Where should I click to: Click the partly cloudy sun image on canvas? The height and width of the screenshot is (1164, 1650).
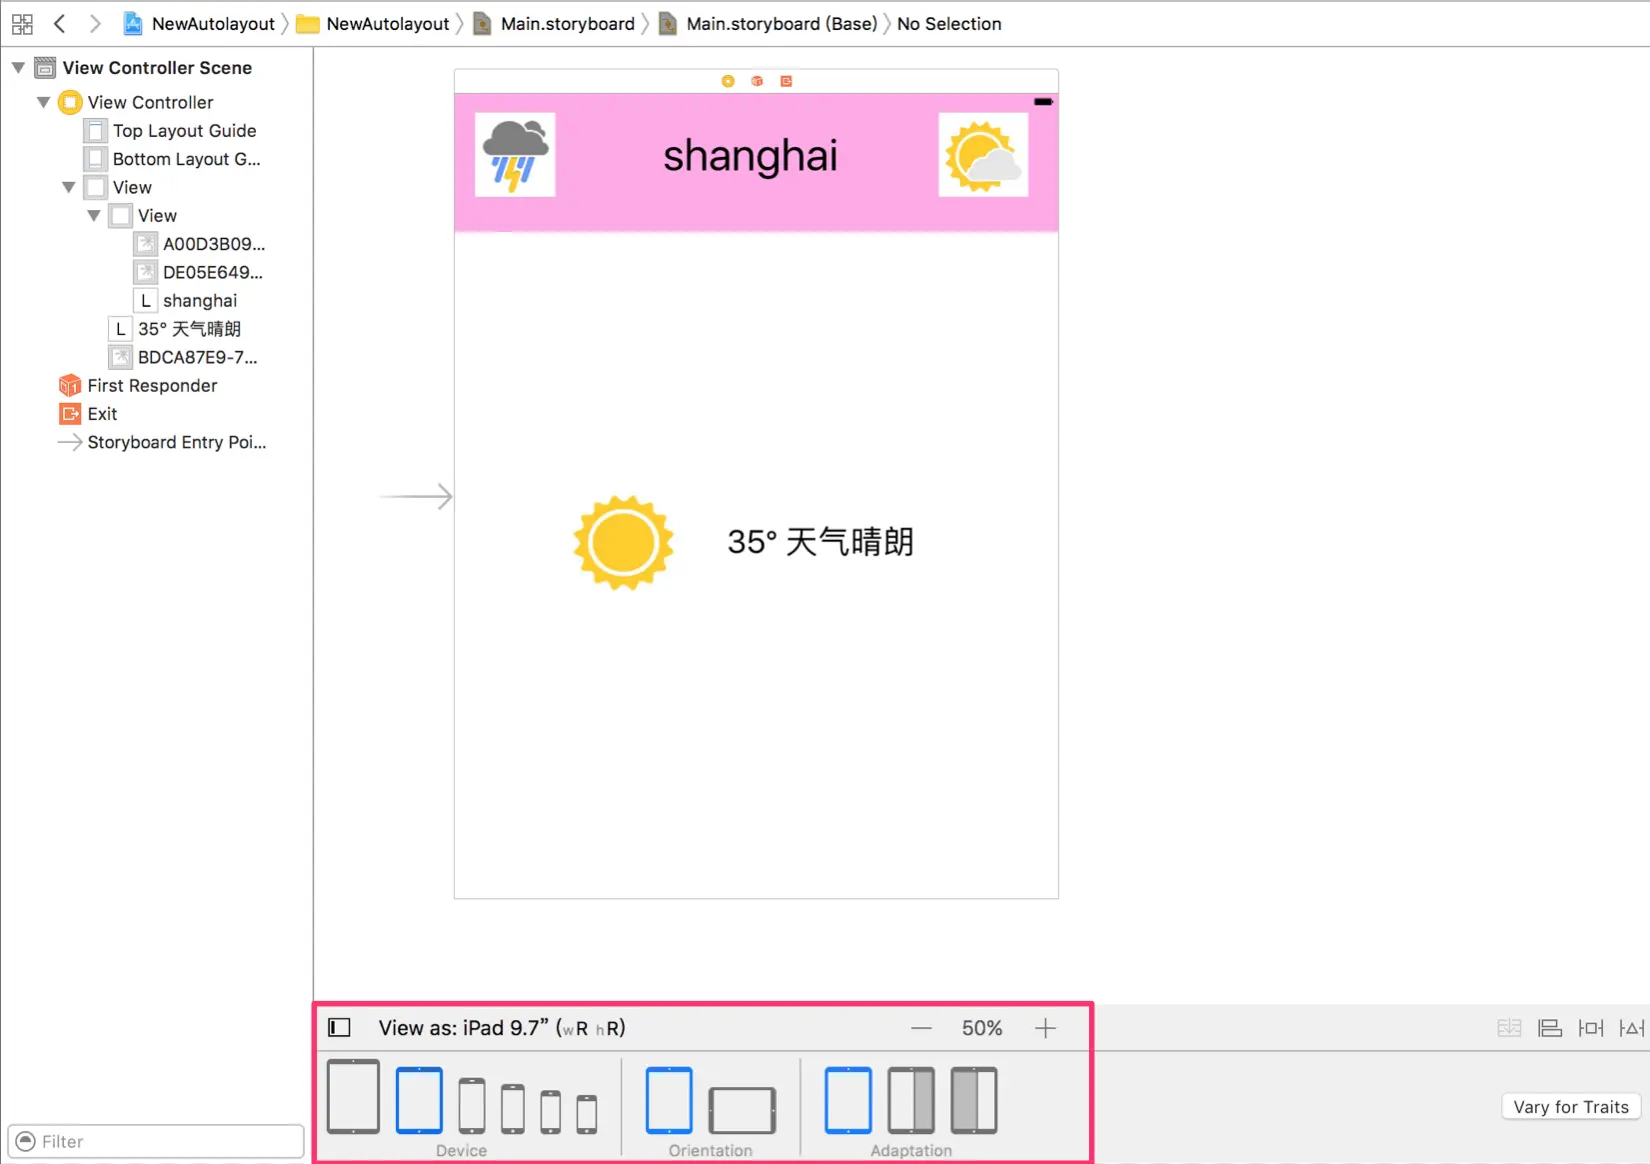tap(983, 155)
